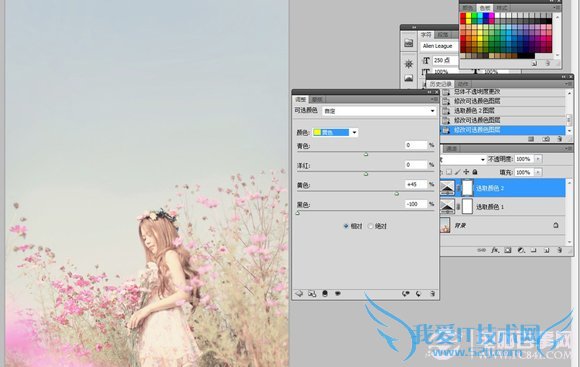The width and height of the screenshot is (580, 367).
Task: Open fill 100% slider arrow
Action: point(538,172)
